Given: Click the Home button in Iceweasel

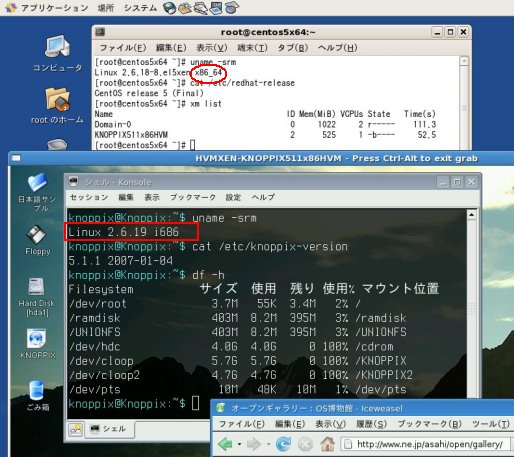Looking at the screenshot, I should click(328, 444).
